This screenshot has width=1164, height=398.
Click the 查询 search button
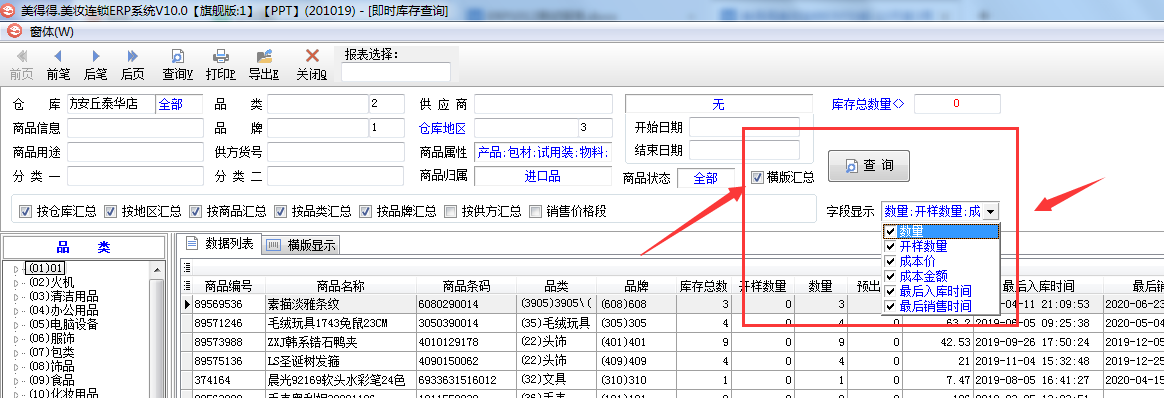(x=869, y=166)
